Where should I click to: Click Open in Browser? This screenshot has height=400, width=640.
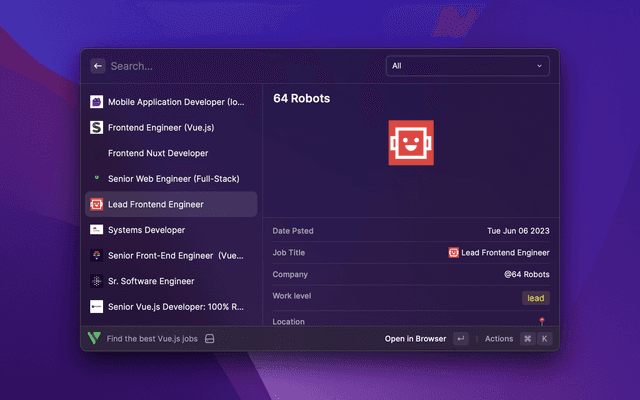pyautogui.click(x=415, y=339)
